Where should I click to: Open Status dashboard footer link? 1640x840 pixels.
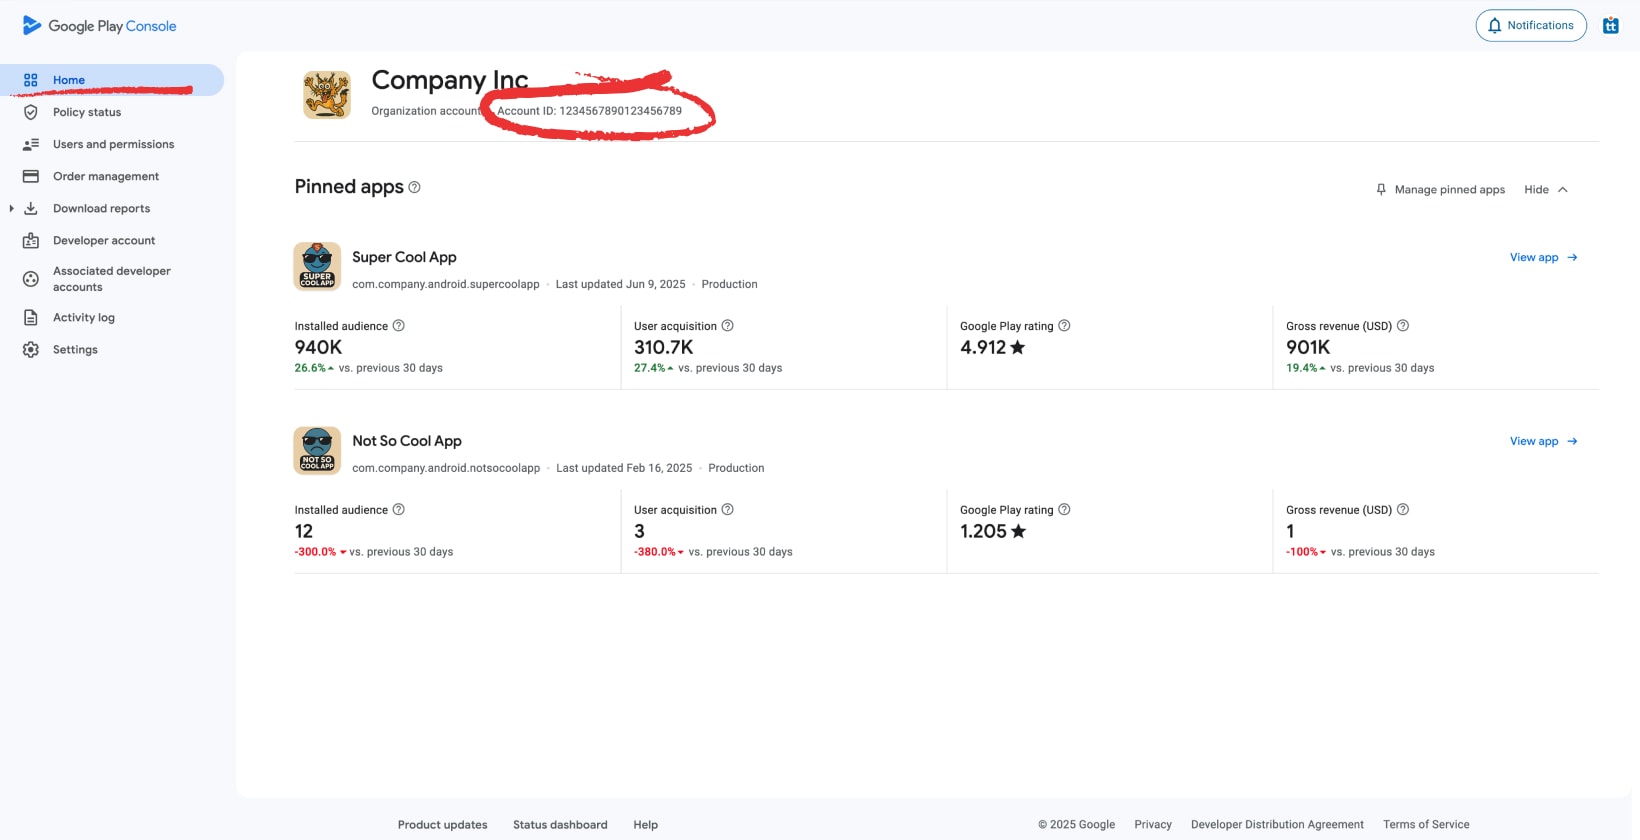pyautogui.click(x=560, y=825)
